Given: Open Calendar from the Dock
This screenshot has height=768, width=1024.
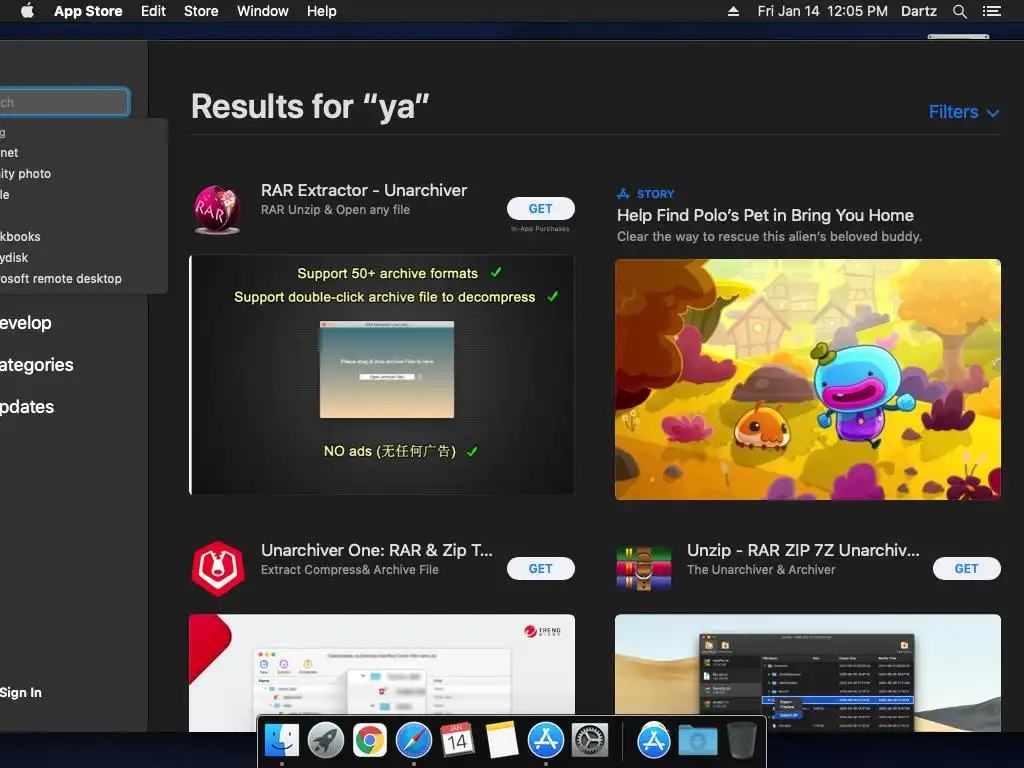Looking at the screenshot, I should [x=457, y=741].
